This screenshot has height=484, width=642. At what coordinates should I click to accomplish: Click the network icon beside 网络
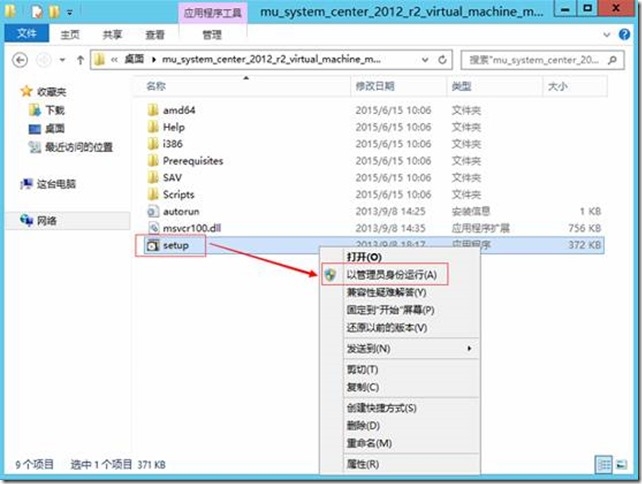(x=27, y=220)
